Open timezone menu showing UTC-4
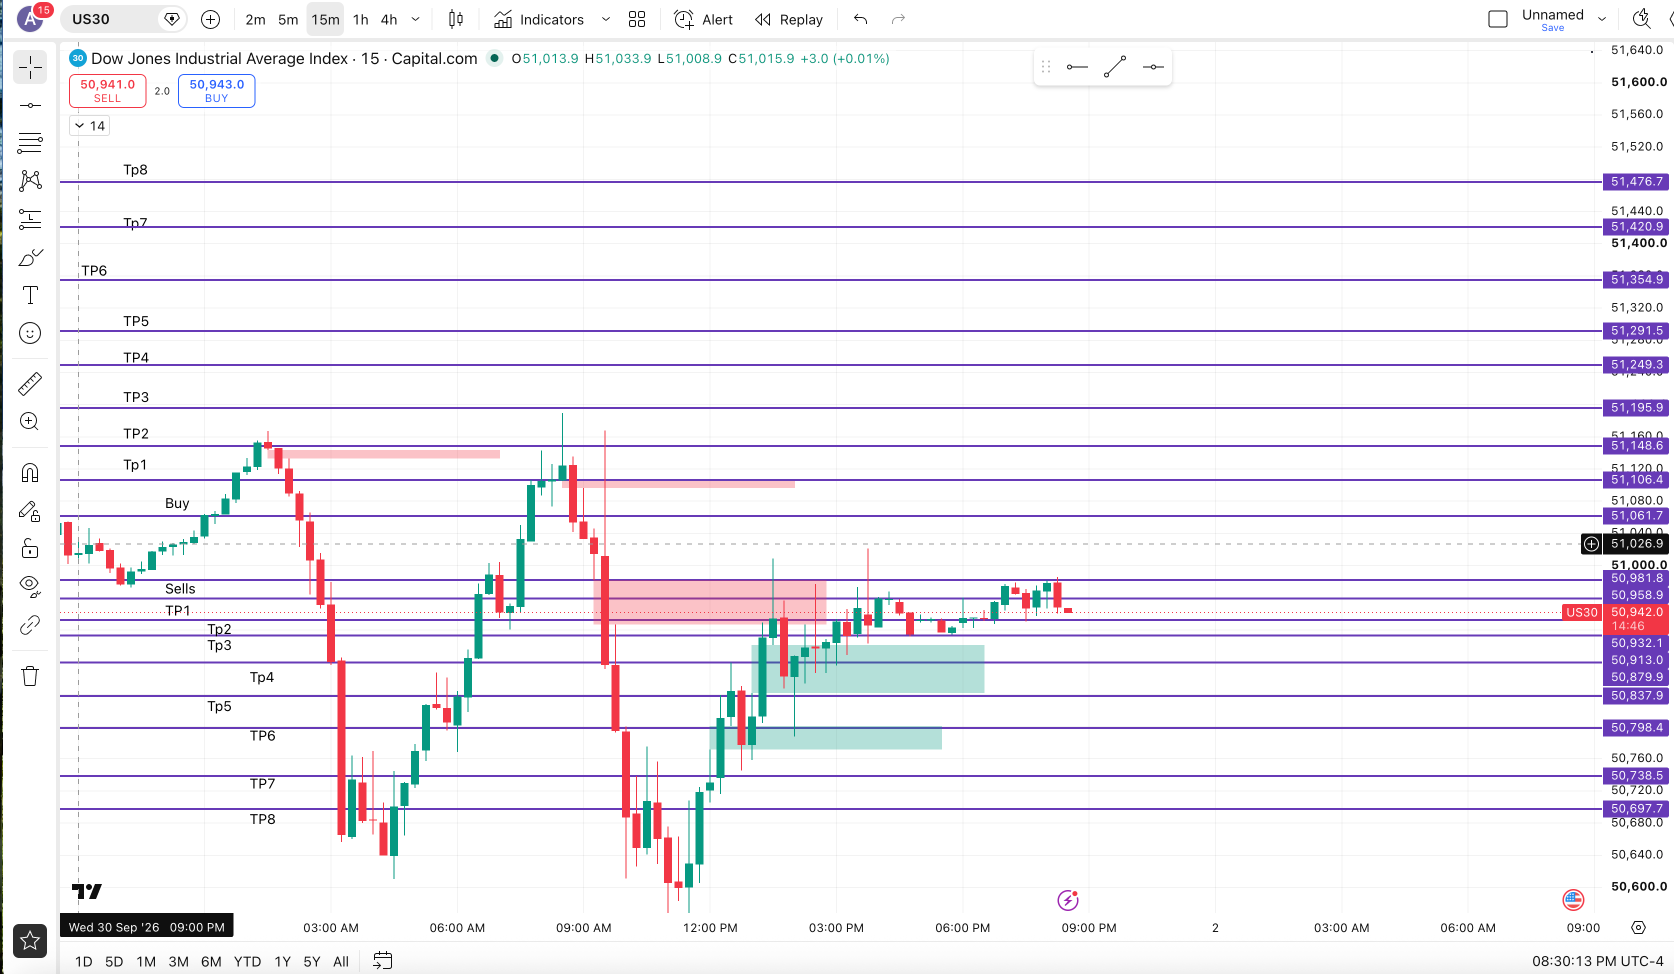The height and width of the screenshot is (974, 1674). pos(1598,961)
